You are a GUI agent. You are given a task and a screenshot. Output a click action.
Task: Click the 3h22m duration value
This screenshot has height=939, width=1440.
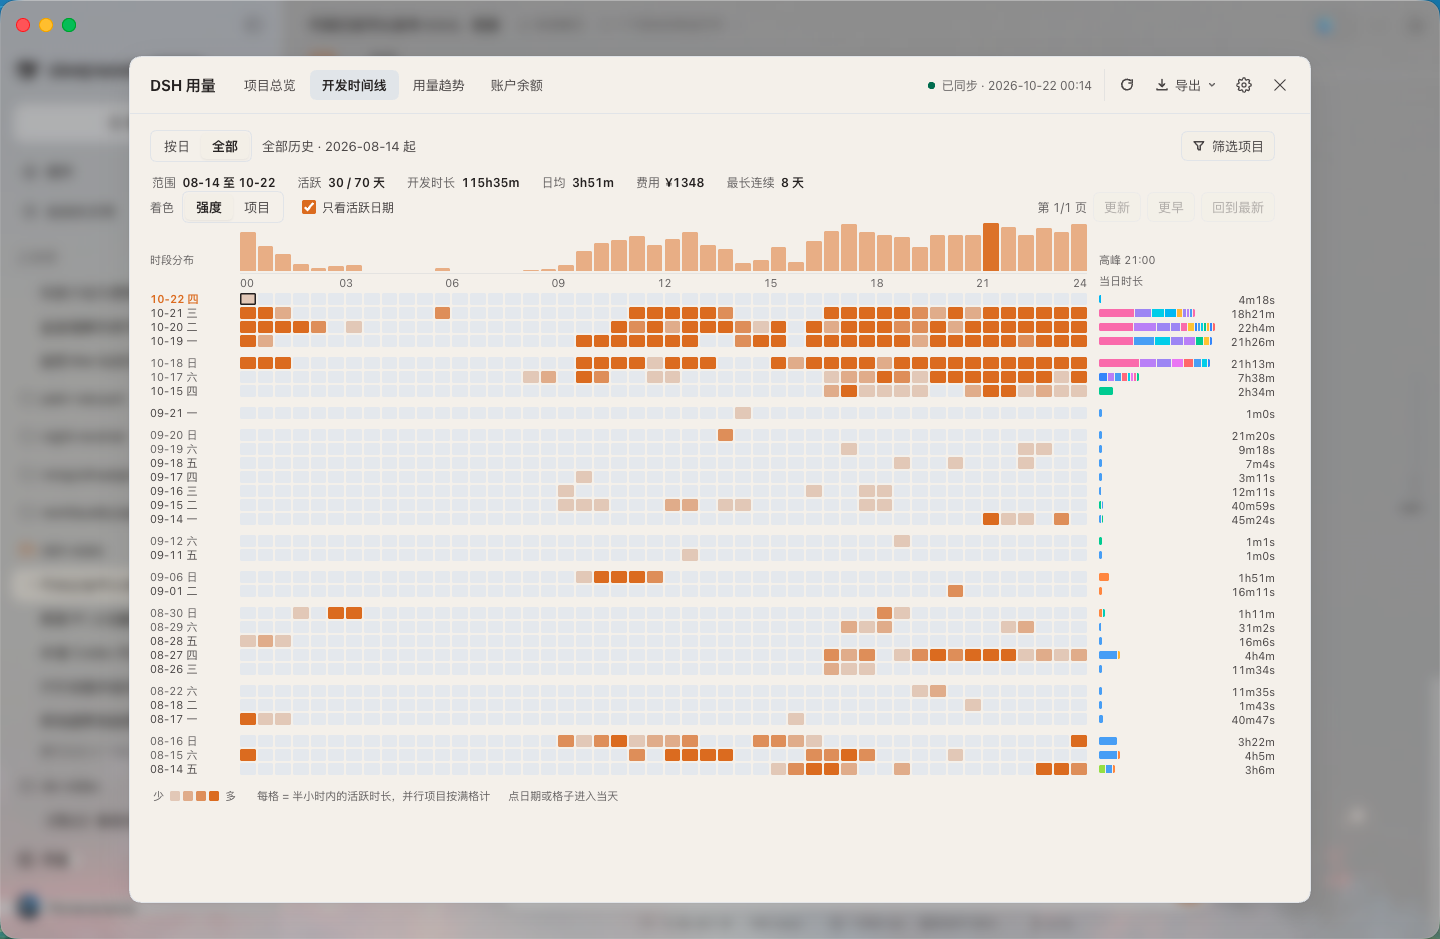click(x=1256, y=742)
